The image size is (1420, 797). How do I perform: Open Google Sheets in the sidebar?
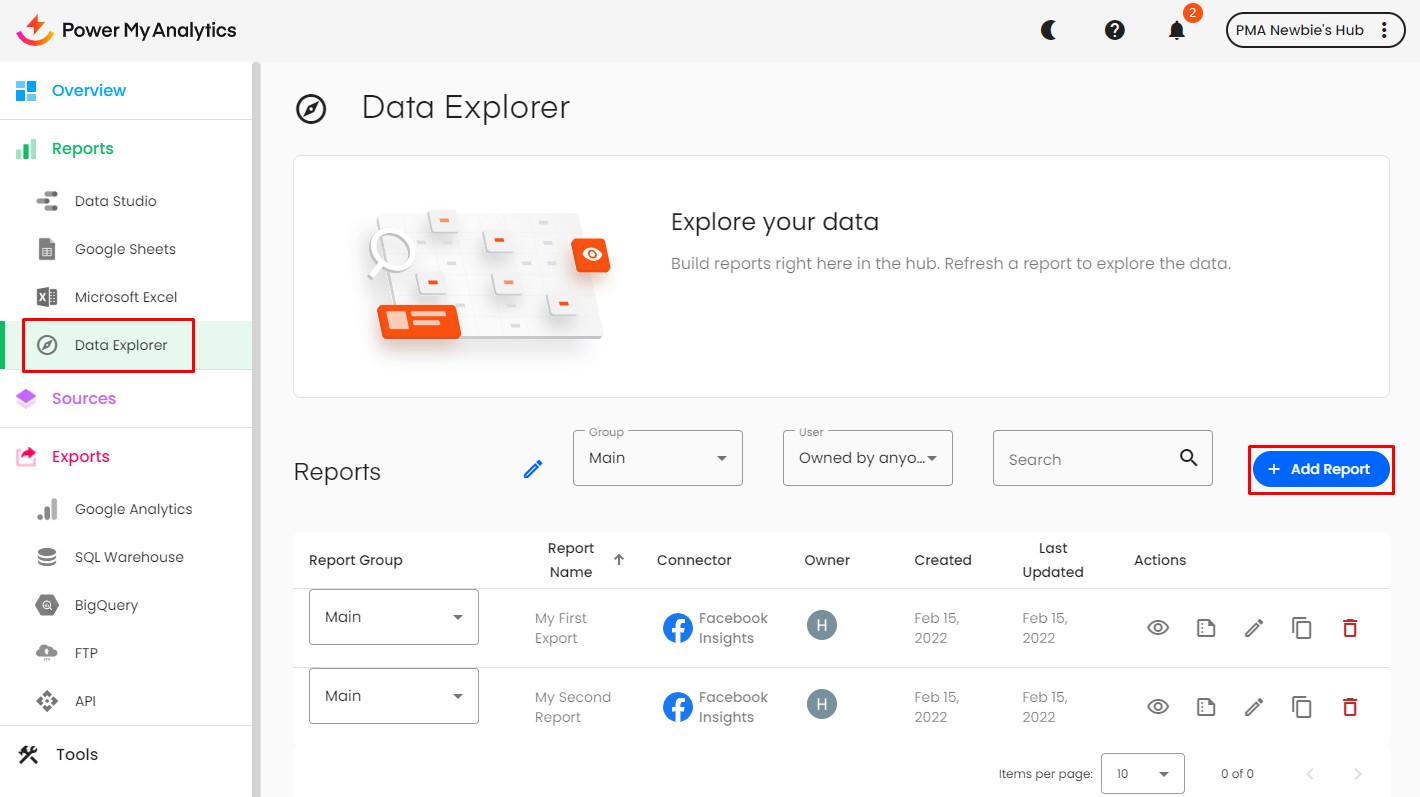125,249
